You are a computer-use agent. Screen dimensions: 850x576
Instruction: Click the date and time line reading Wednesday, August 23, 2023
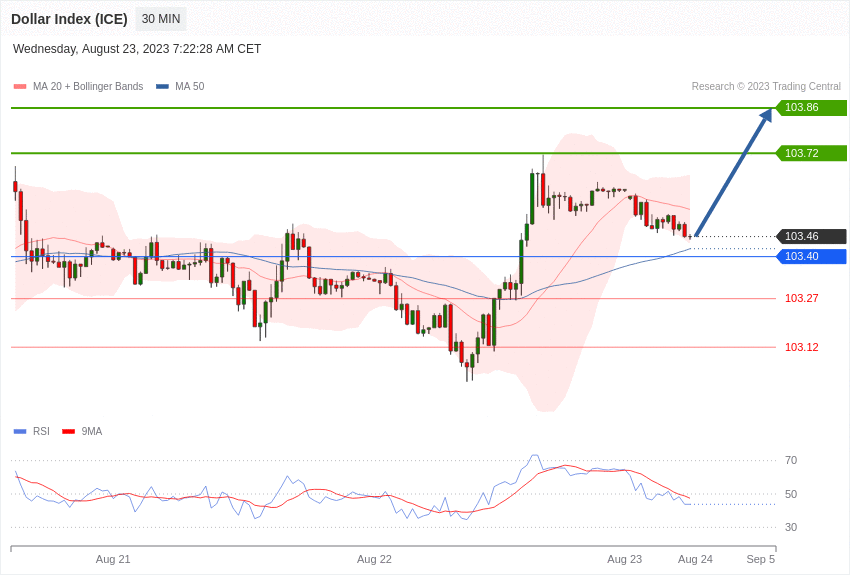[x=137, y=49]
